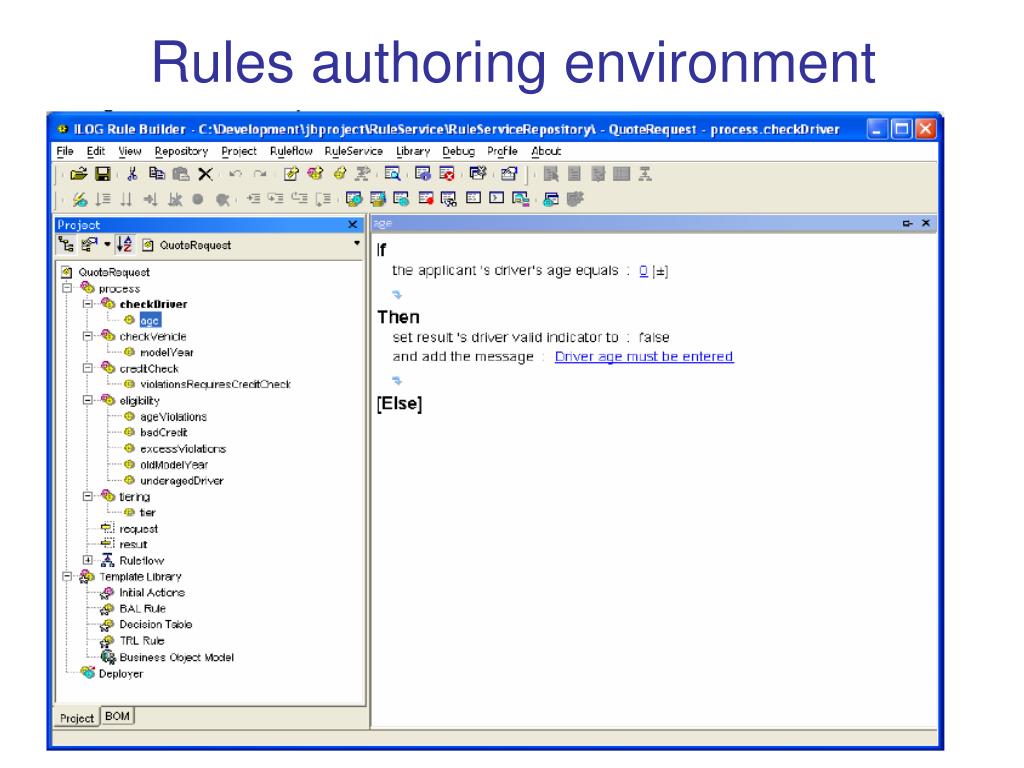Viewport: 1024px width, 768px height.
Task: Click the Paste clipboard icon
Action: click(180, 174)
